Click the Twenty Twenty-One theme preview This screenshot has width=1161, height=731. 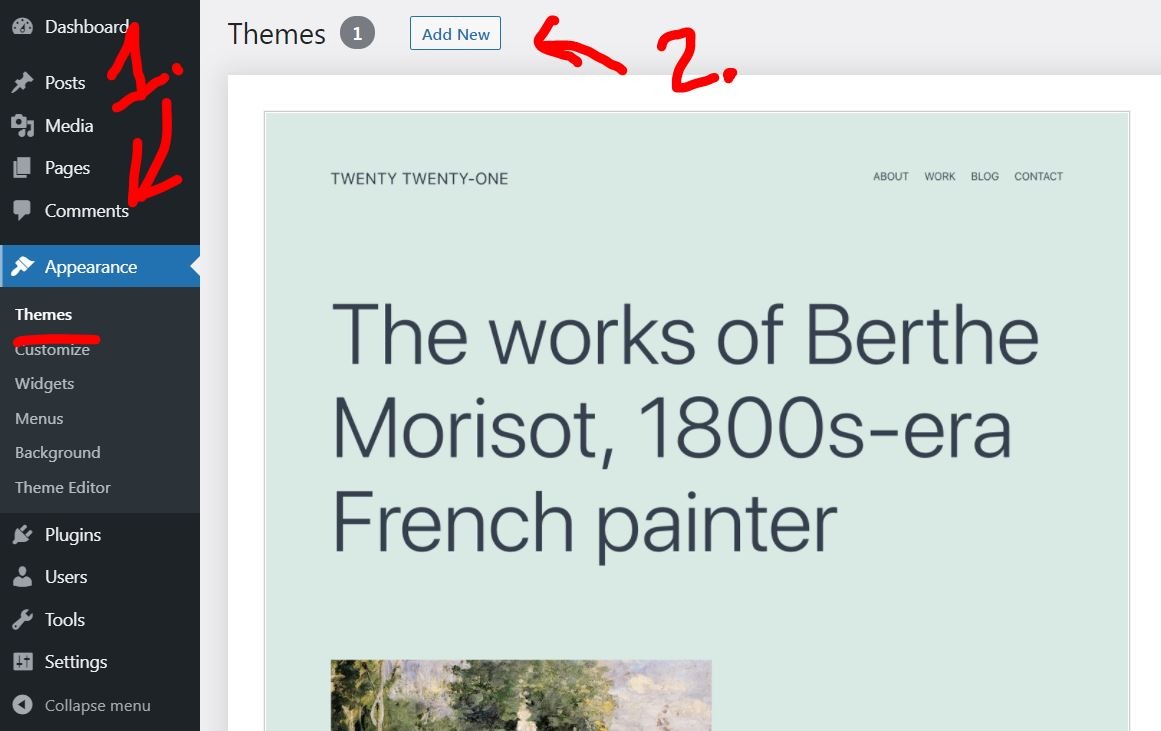(x=696, y=420)
